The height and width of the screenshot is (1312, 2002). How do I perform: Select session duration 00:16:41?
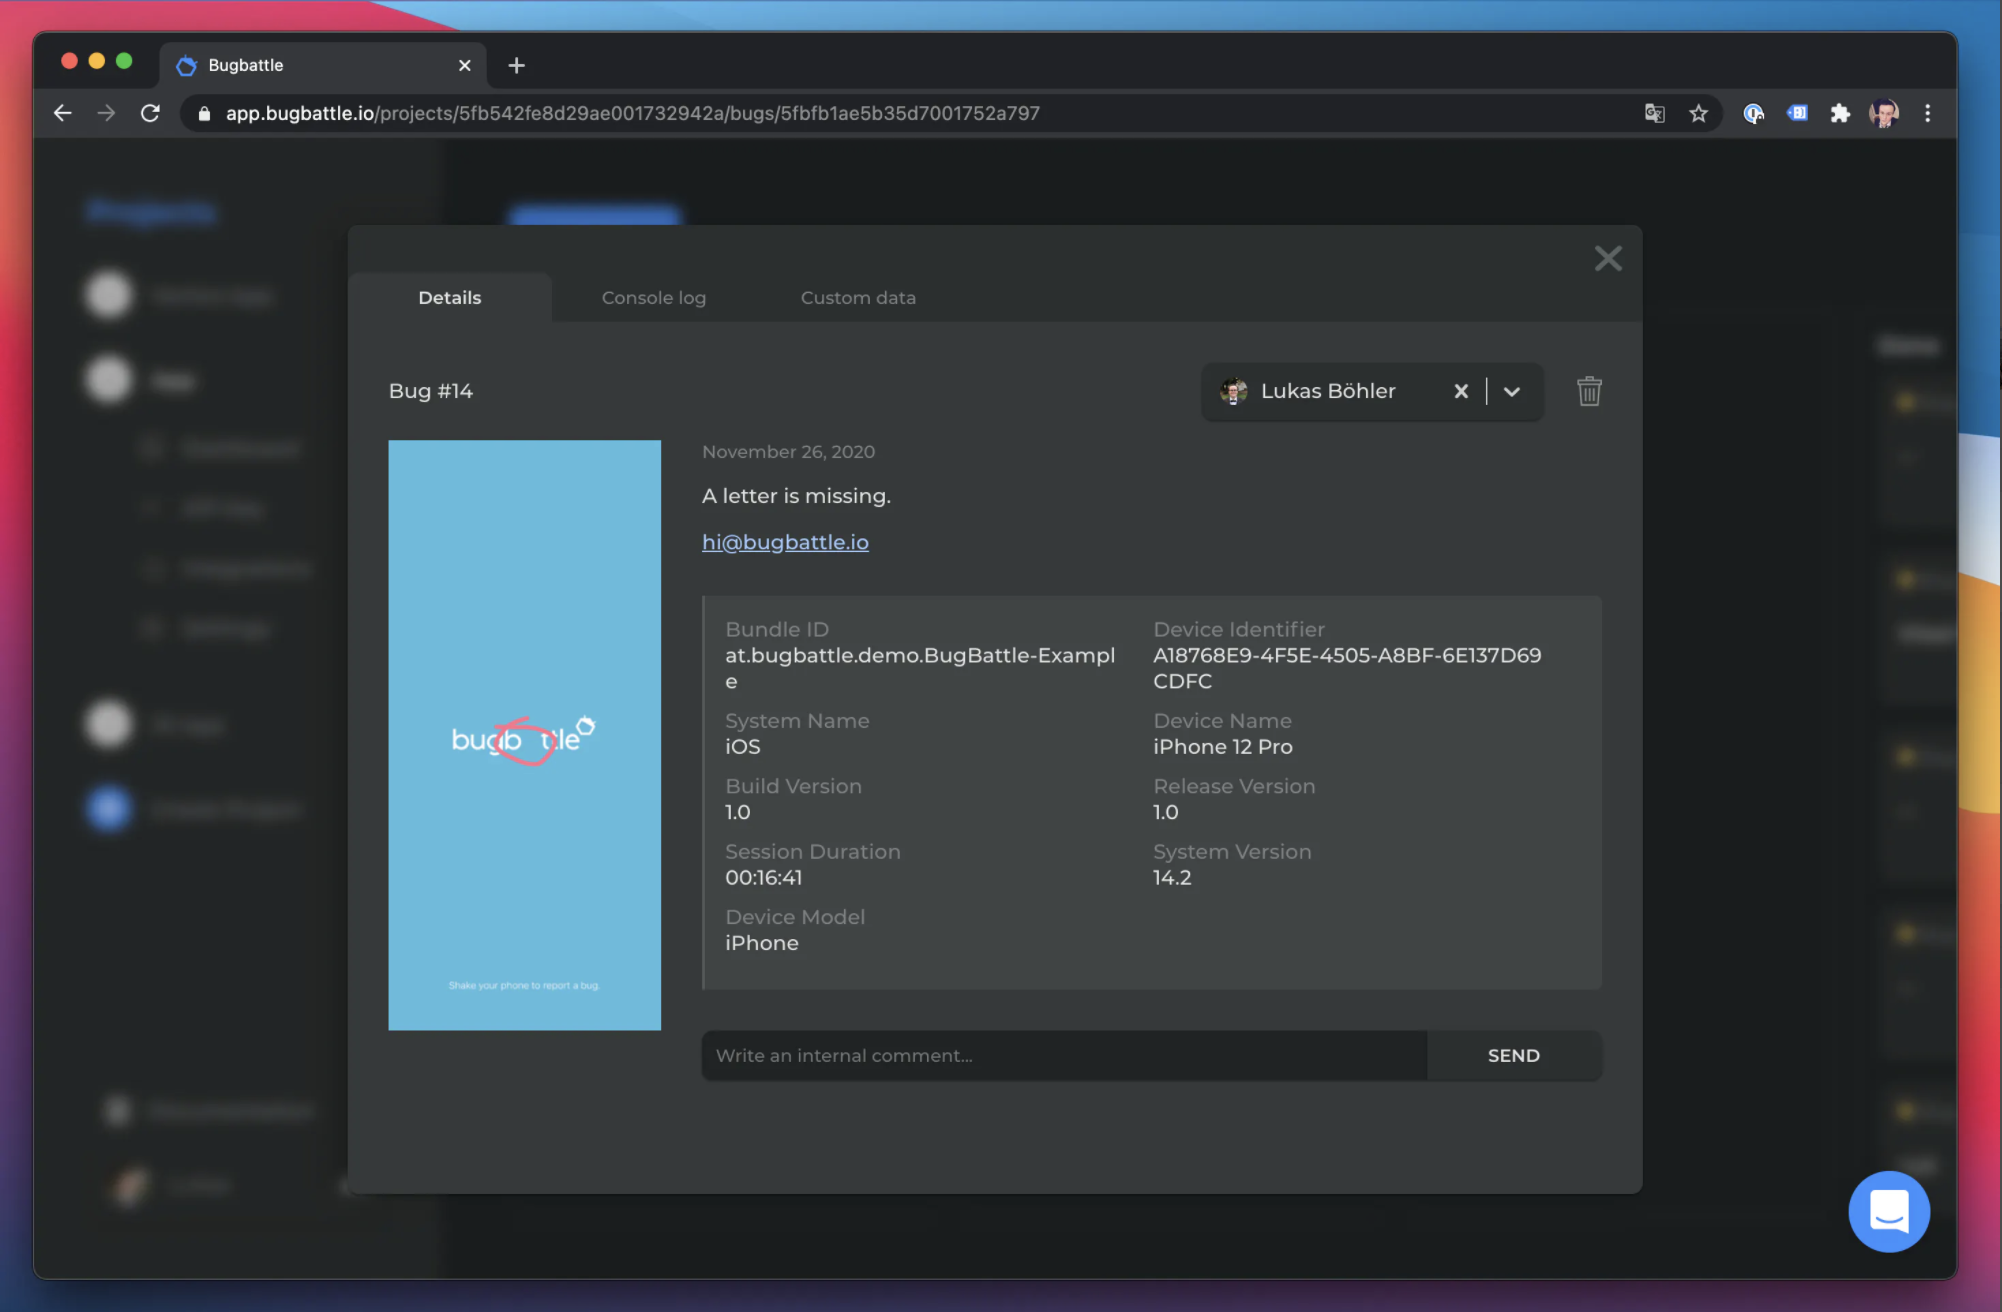[764, 878]
